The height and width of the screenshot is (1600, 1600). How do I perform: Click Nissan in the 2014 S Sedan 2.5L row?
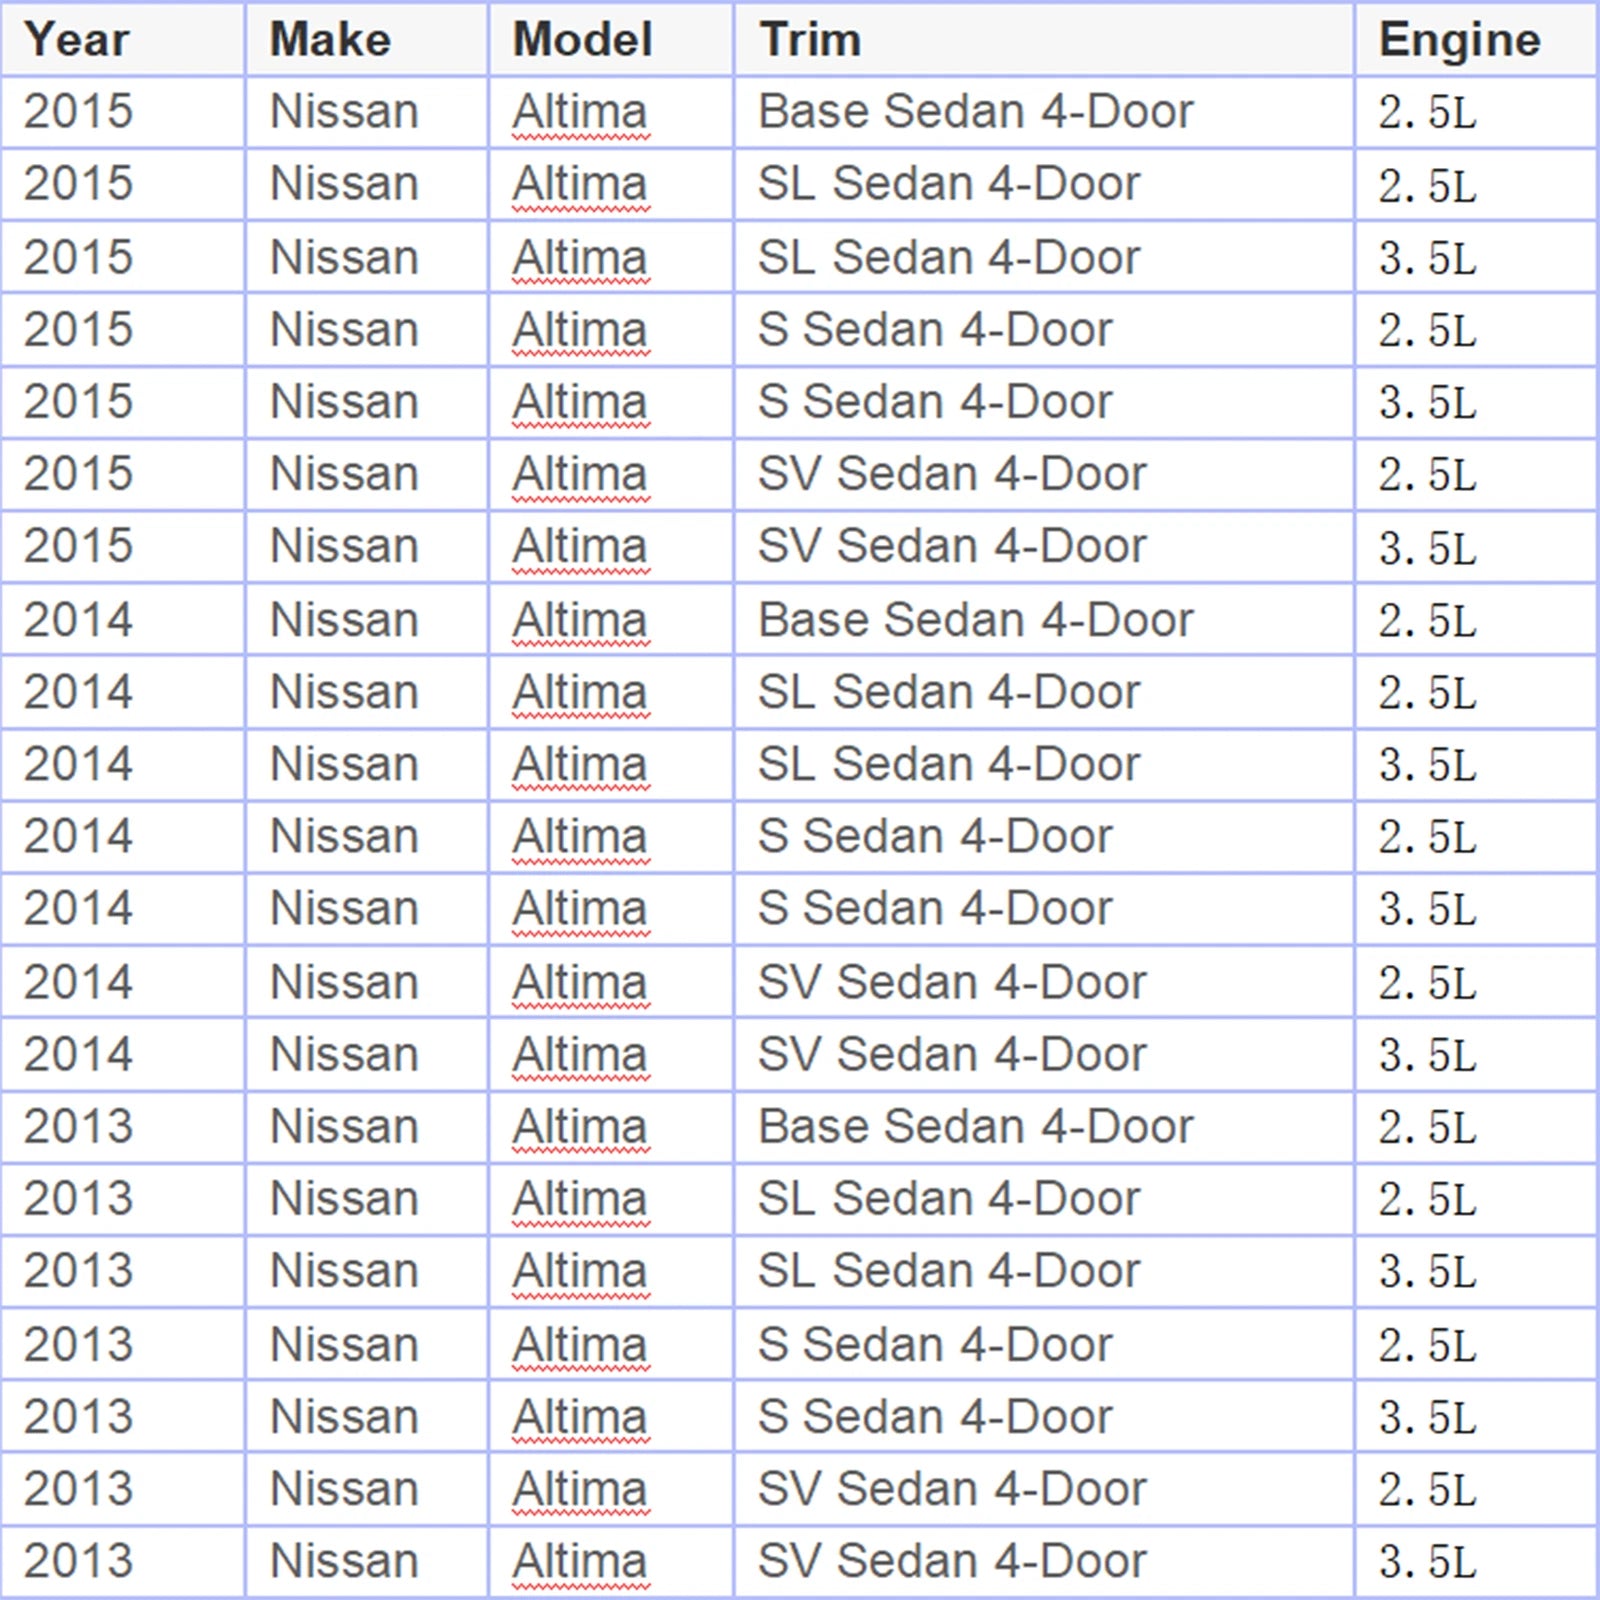tap(344, 836)
